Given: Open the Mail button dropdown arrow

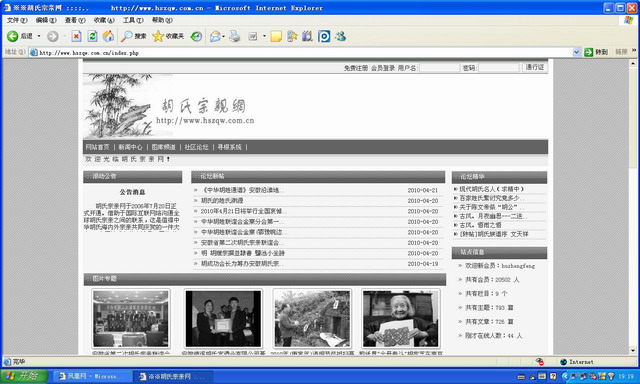Looking at the screenshot, I should [x=223, y=36].
